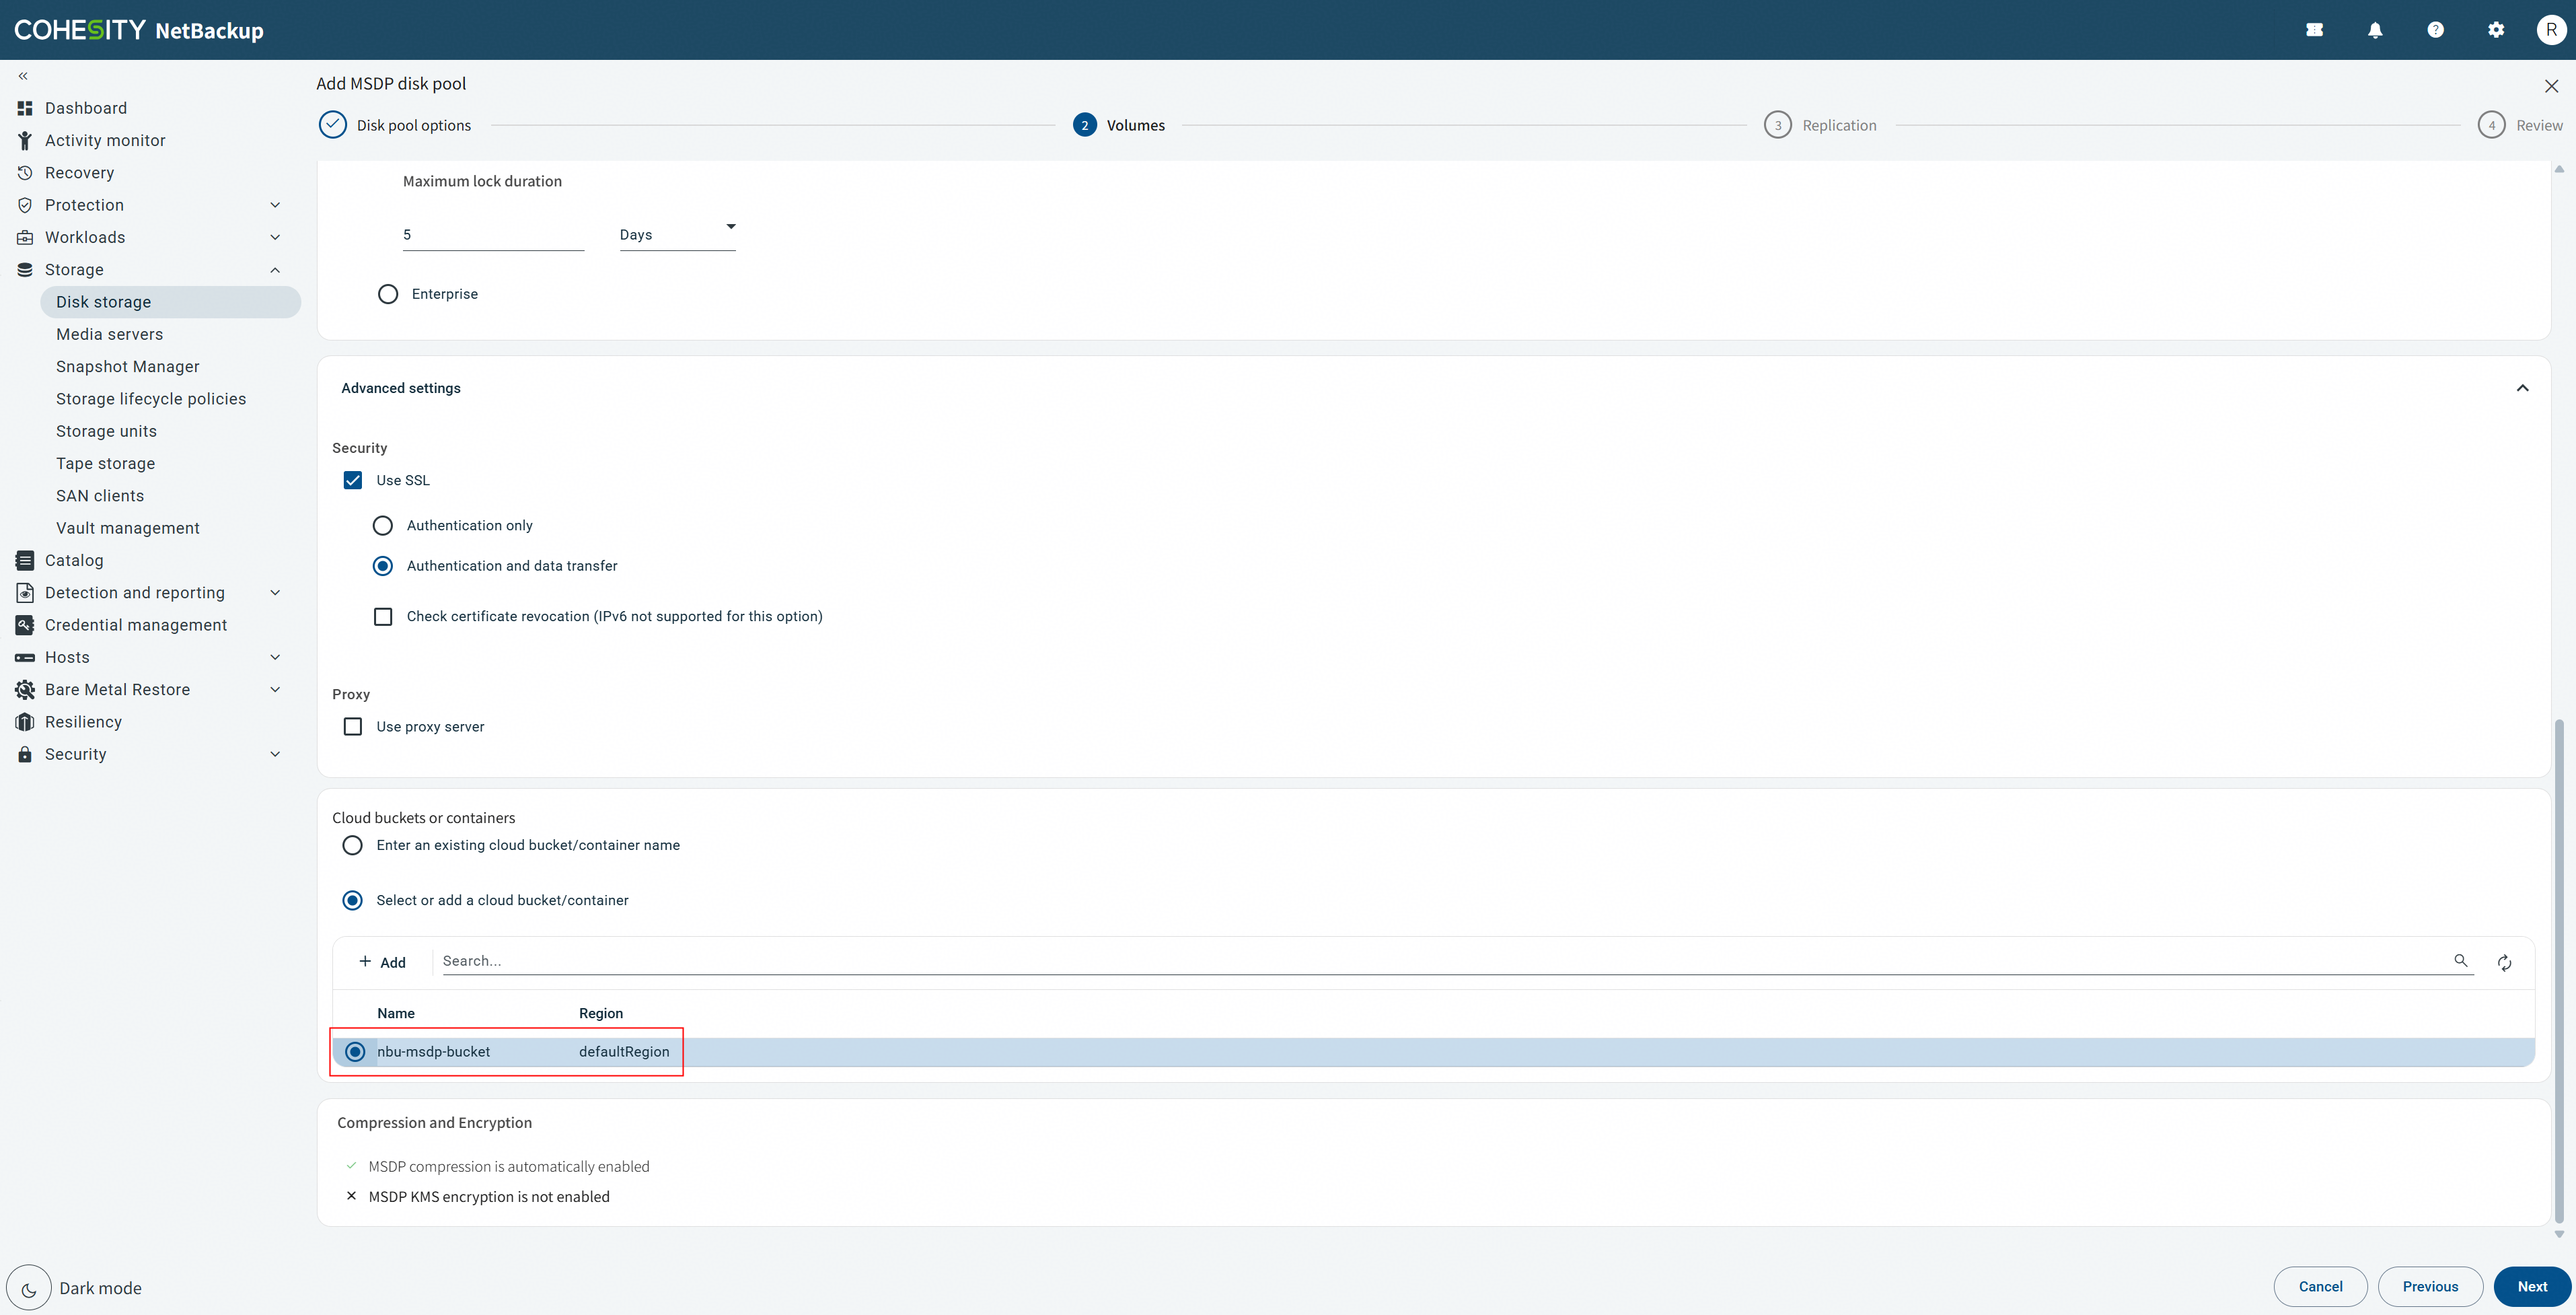Open the settings gear in header

tap(2496, 30)
